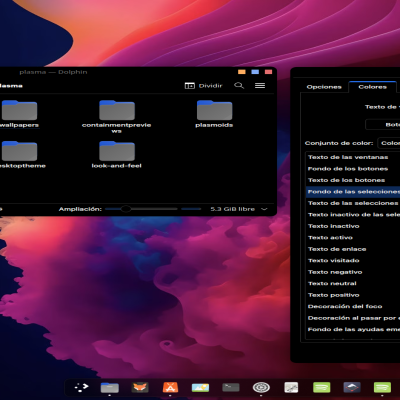
Task: Open the fox icon app in the dock
Action: [140, 387]
